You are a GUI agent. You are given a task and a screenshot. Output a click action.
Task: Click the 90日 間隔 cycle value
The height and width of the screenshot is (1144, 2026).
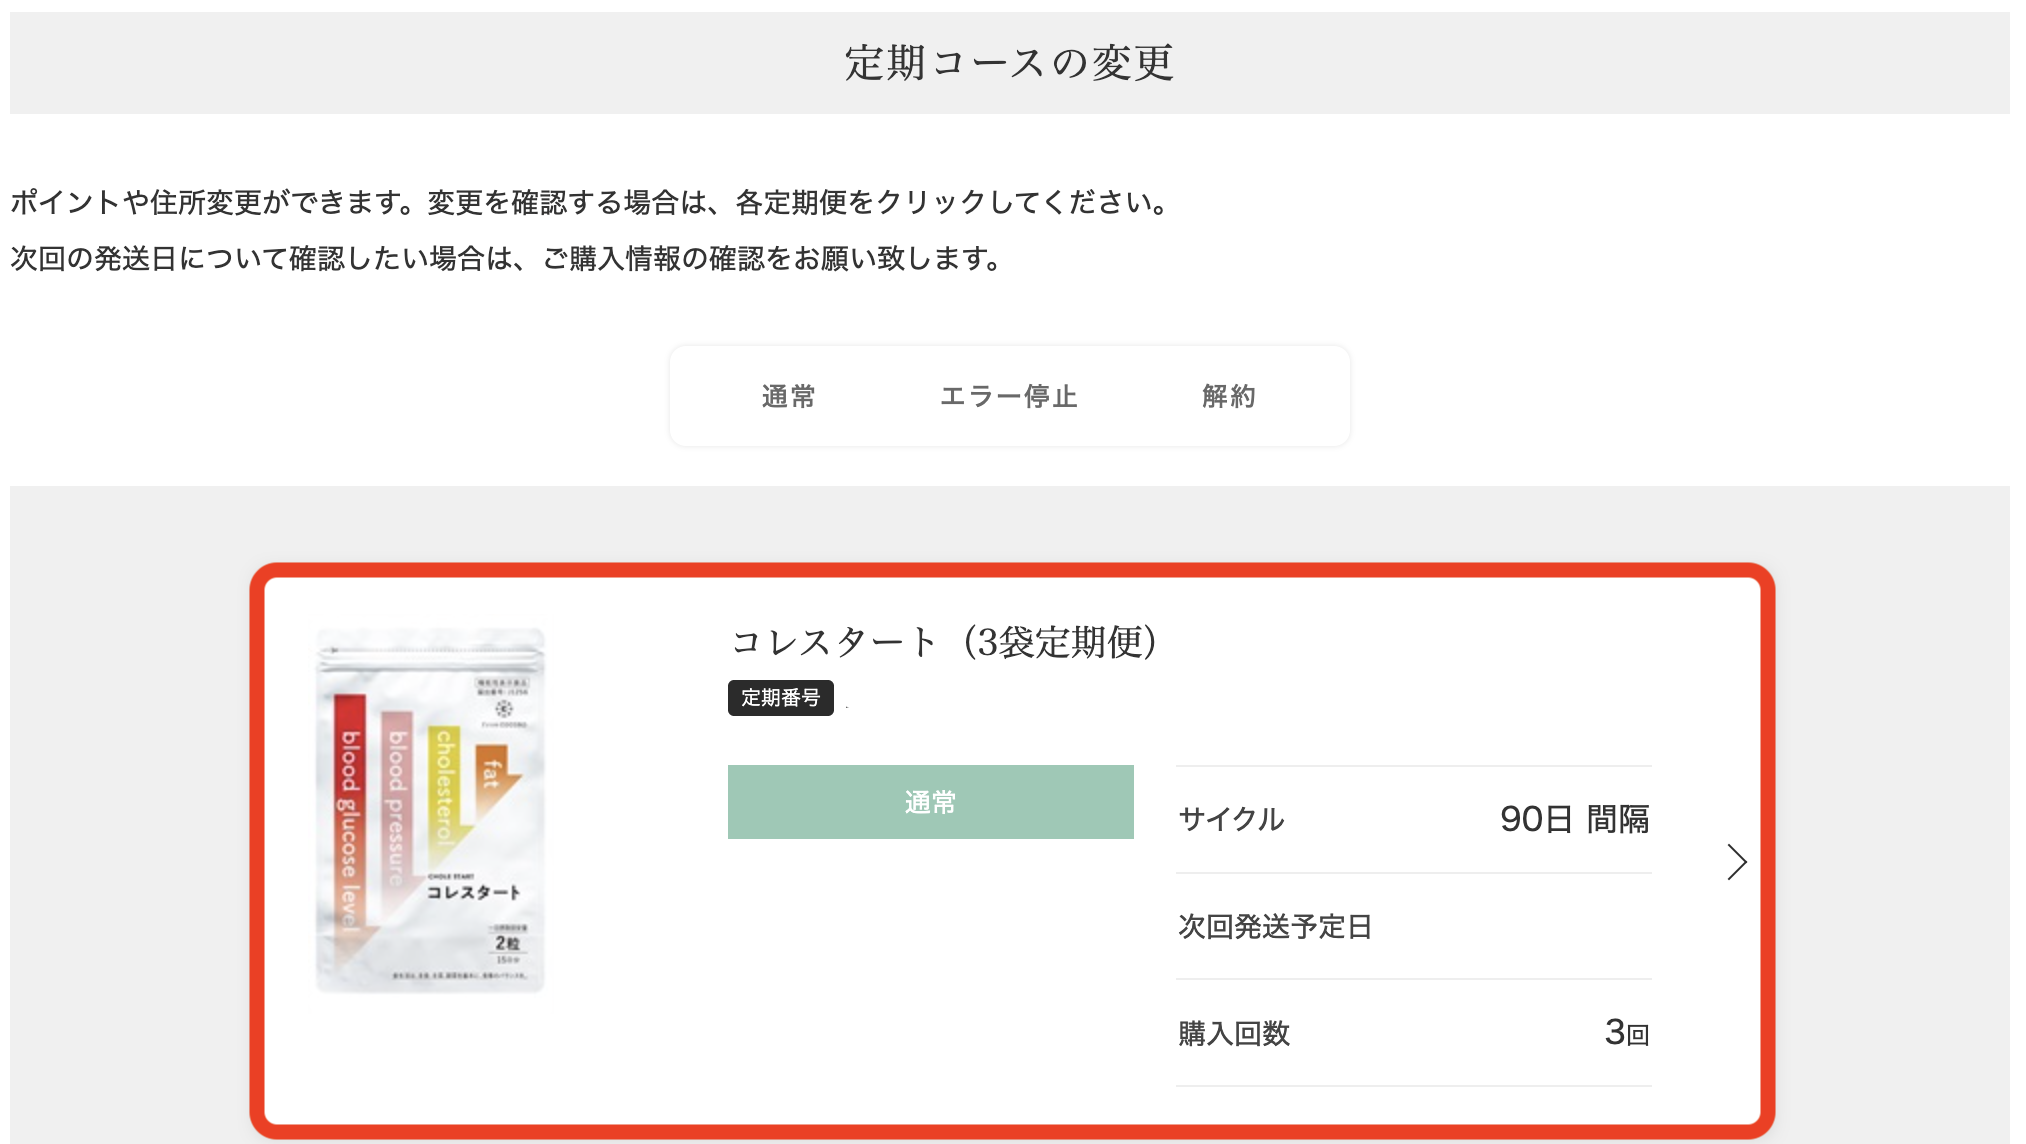(1574, 820)
